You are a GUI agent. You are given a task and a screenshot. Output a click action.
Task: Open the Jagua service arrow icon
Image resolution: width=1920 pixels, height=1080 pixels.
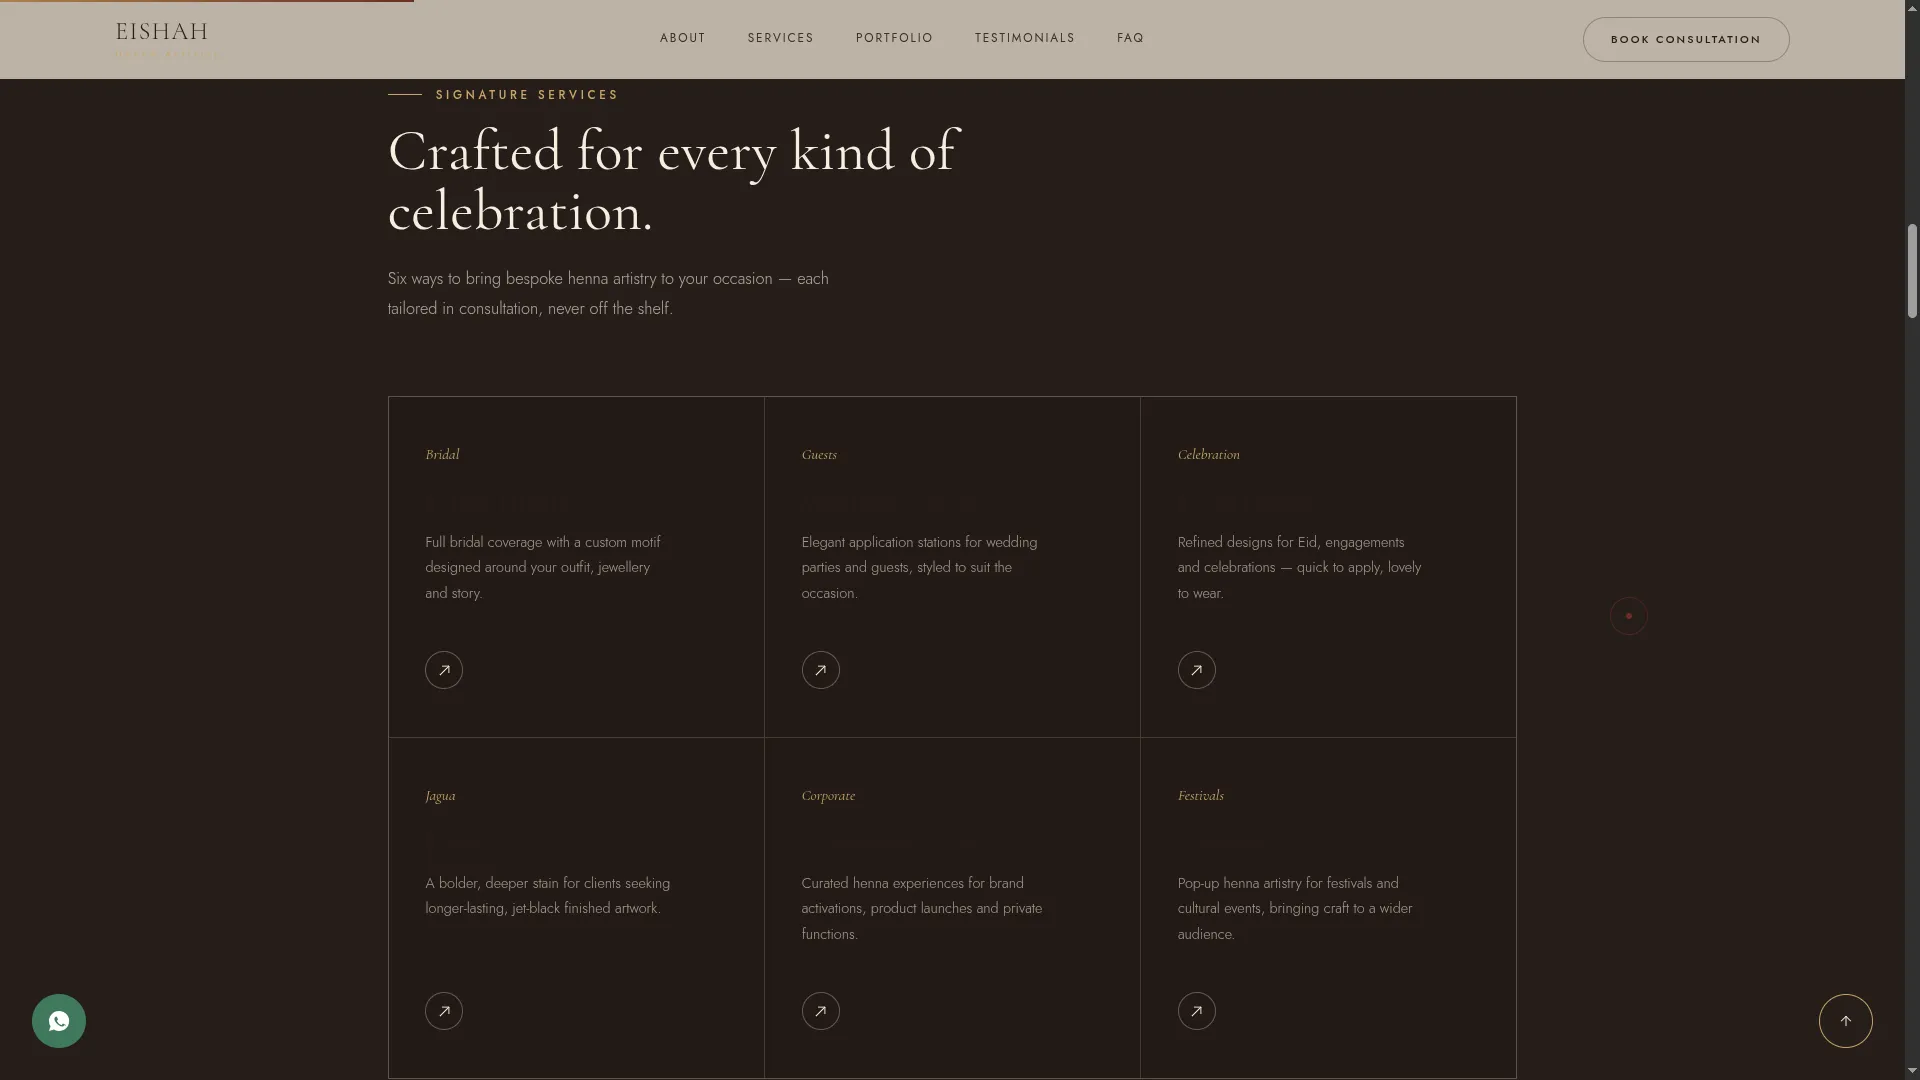pos(444,1011)
